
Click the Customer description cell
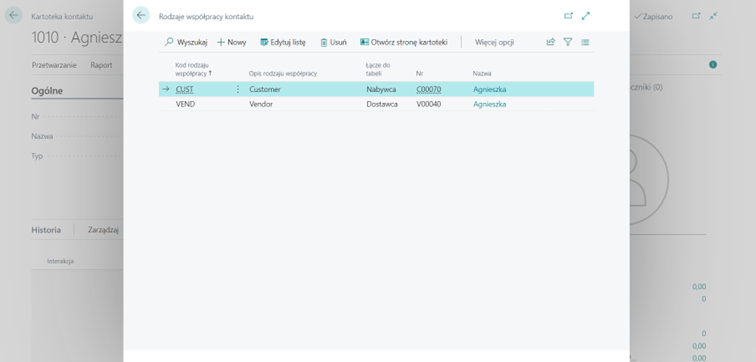tap(265, 89)
